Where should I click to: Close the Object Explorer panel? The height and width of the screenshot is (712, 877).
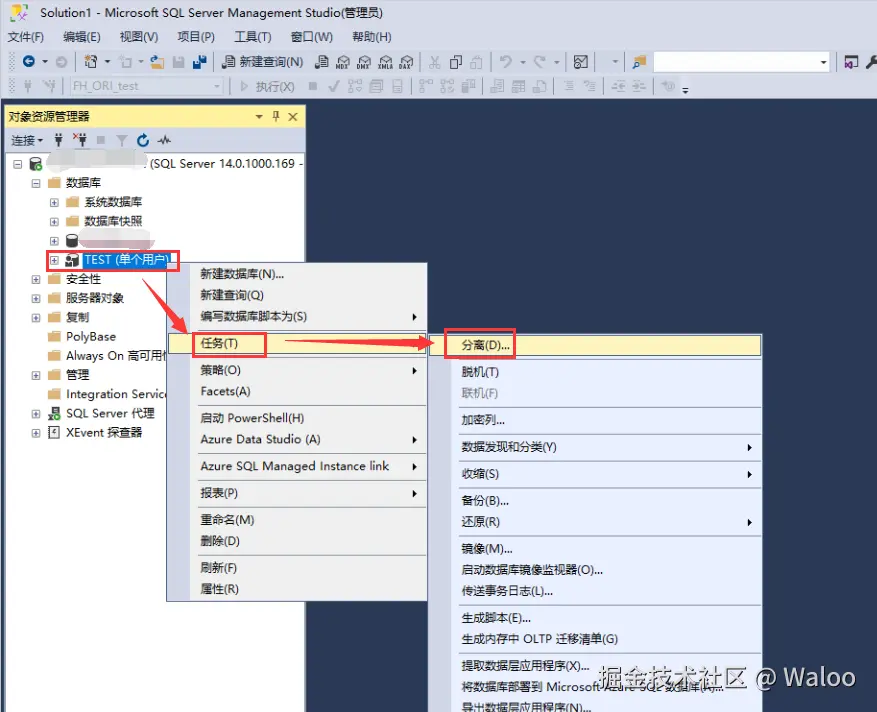pyautogui.click(x=293, y=116)
